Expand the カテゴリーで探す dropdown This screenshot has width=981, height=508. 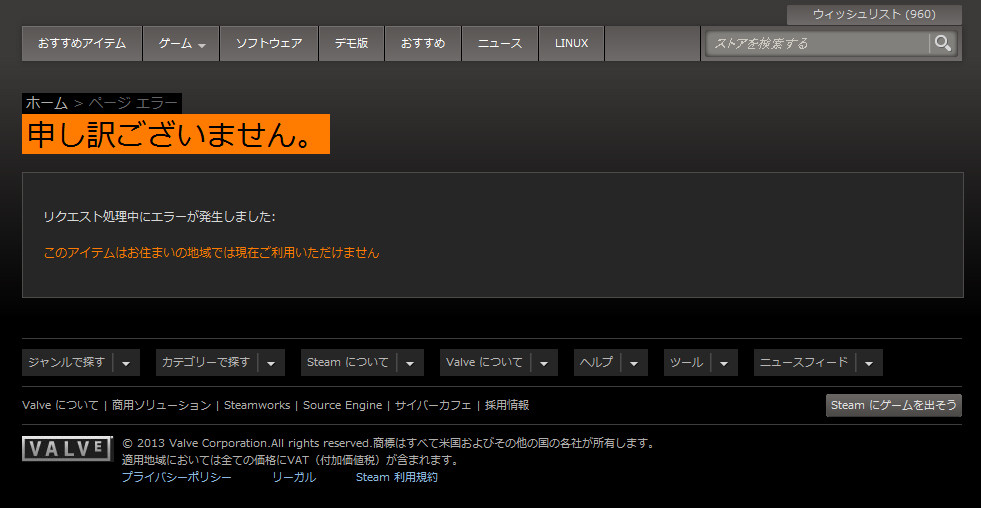click(x=220, y=362)
